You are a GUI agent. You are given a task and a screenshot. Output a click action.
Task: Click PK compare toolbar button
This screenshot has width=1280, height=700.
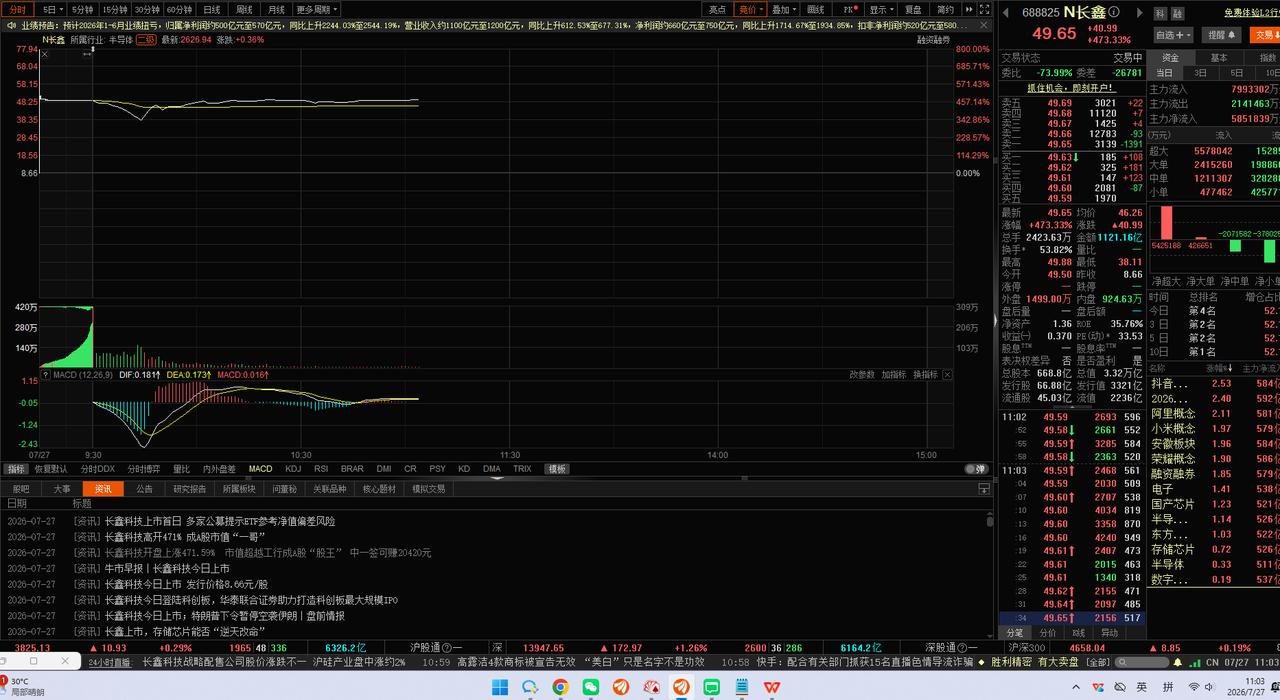(849, 9)
